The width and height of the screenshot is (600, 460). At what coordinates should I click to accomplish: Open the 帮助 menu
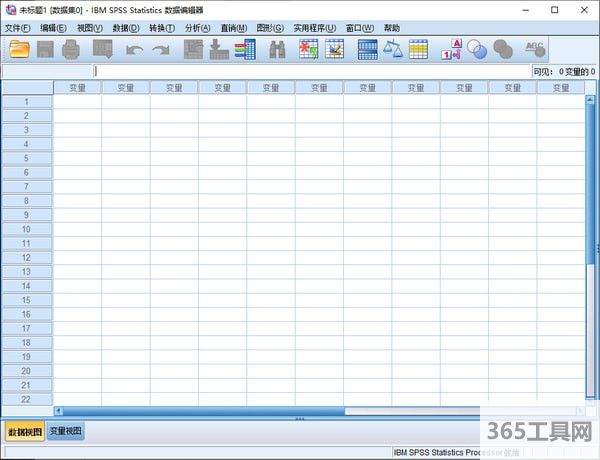click(x=391, y=28)
